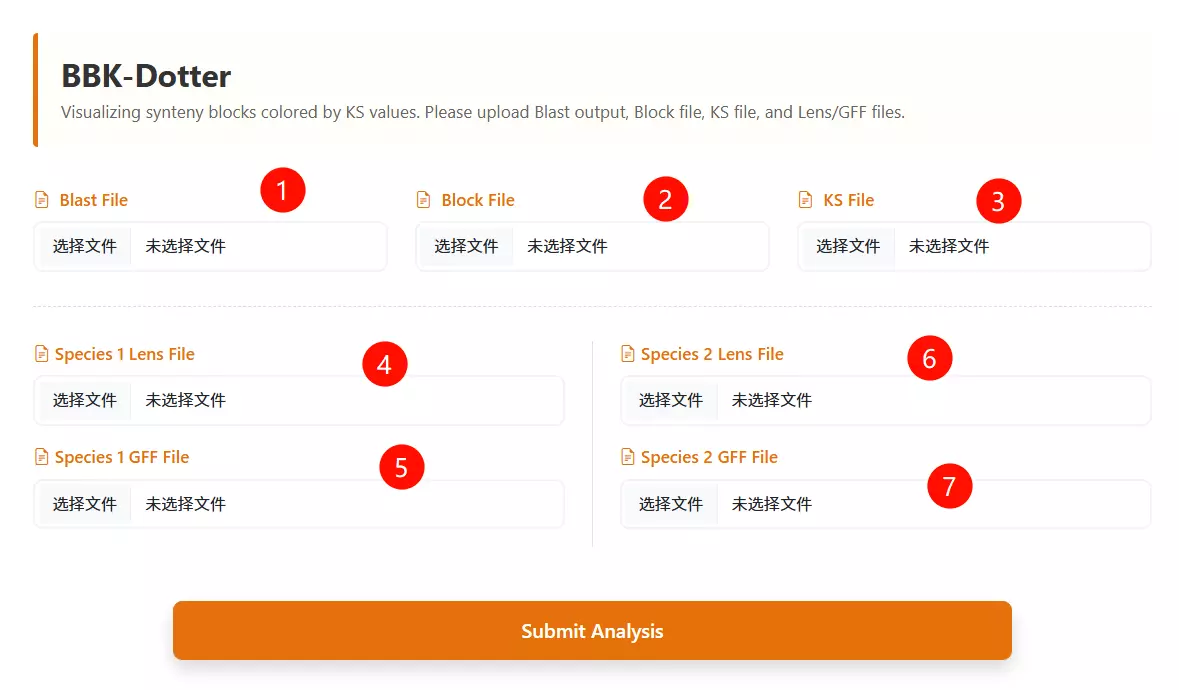Open file chooser for KS File
The image size is (1179, 690).
tap(848, 246)
